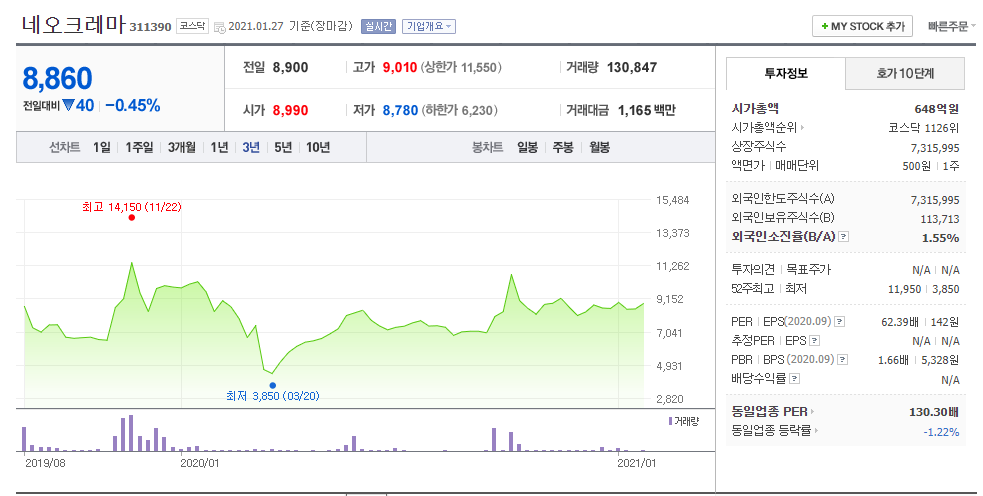The image size is (983, 496).
Task: Open the help icon beside PER EPS(2020.09)
Action: coord(839,321)
